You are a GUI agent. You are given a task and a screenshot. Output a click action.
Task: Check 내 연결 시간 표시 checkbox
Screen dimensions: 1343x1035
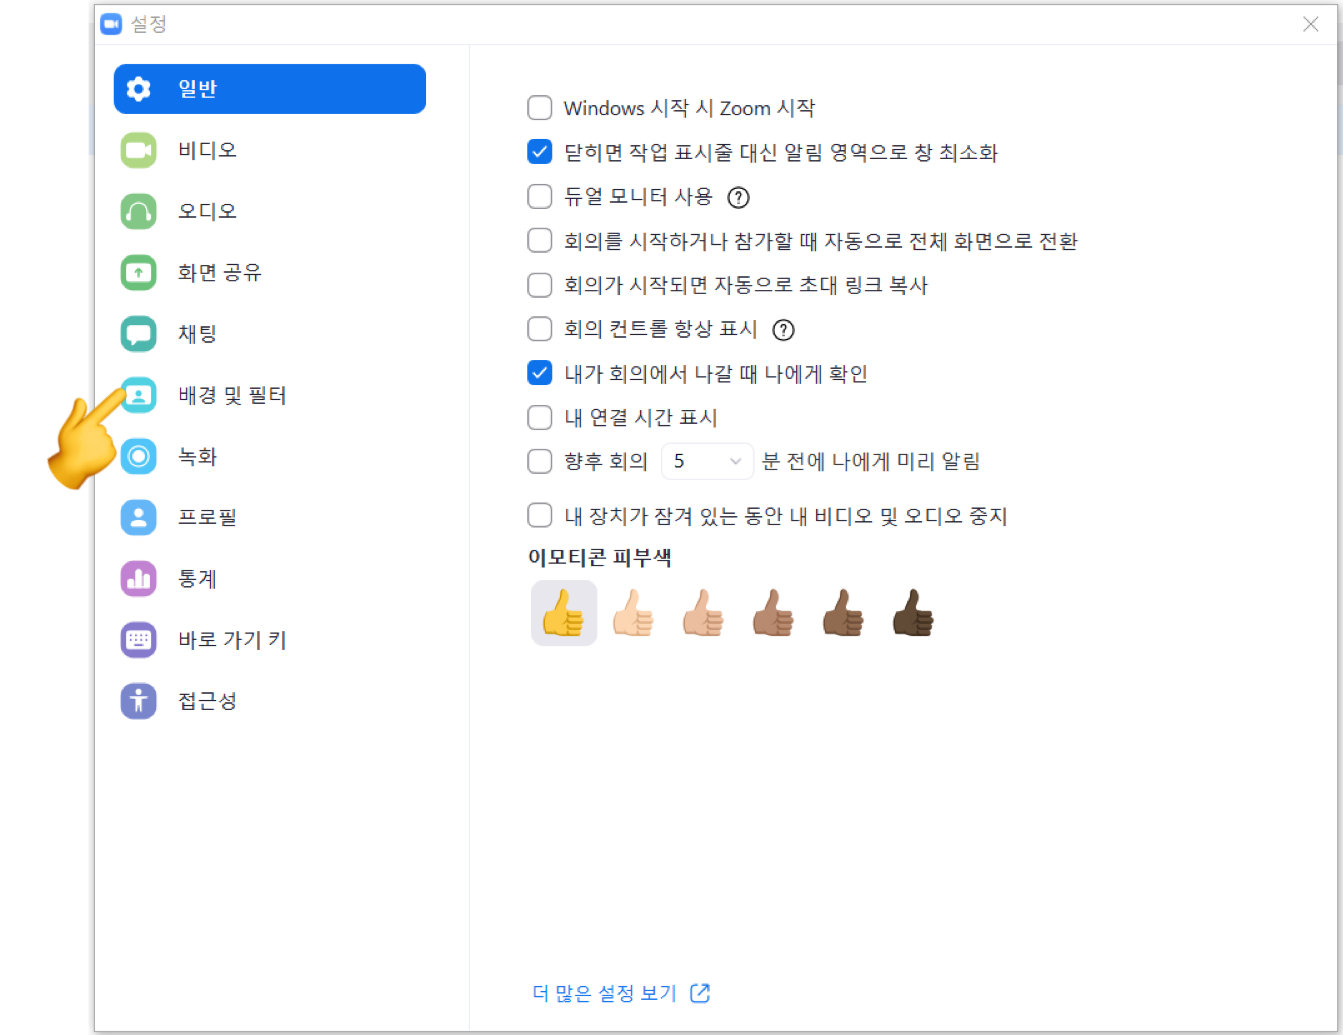click(540, 417)
